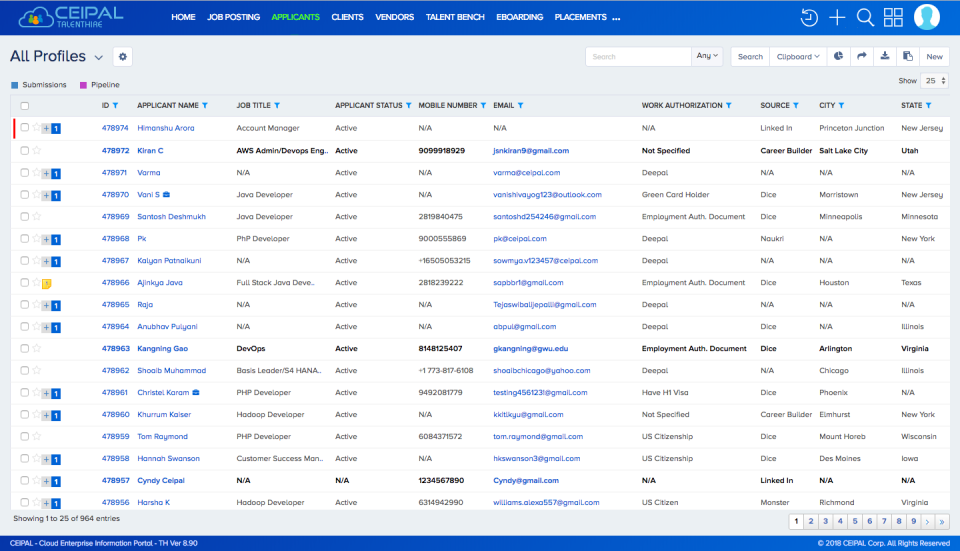Filter by Work Authorization funnel icon
This screenshot has height=551, width=960.
tap(729, 105)
